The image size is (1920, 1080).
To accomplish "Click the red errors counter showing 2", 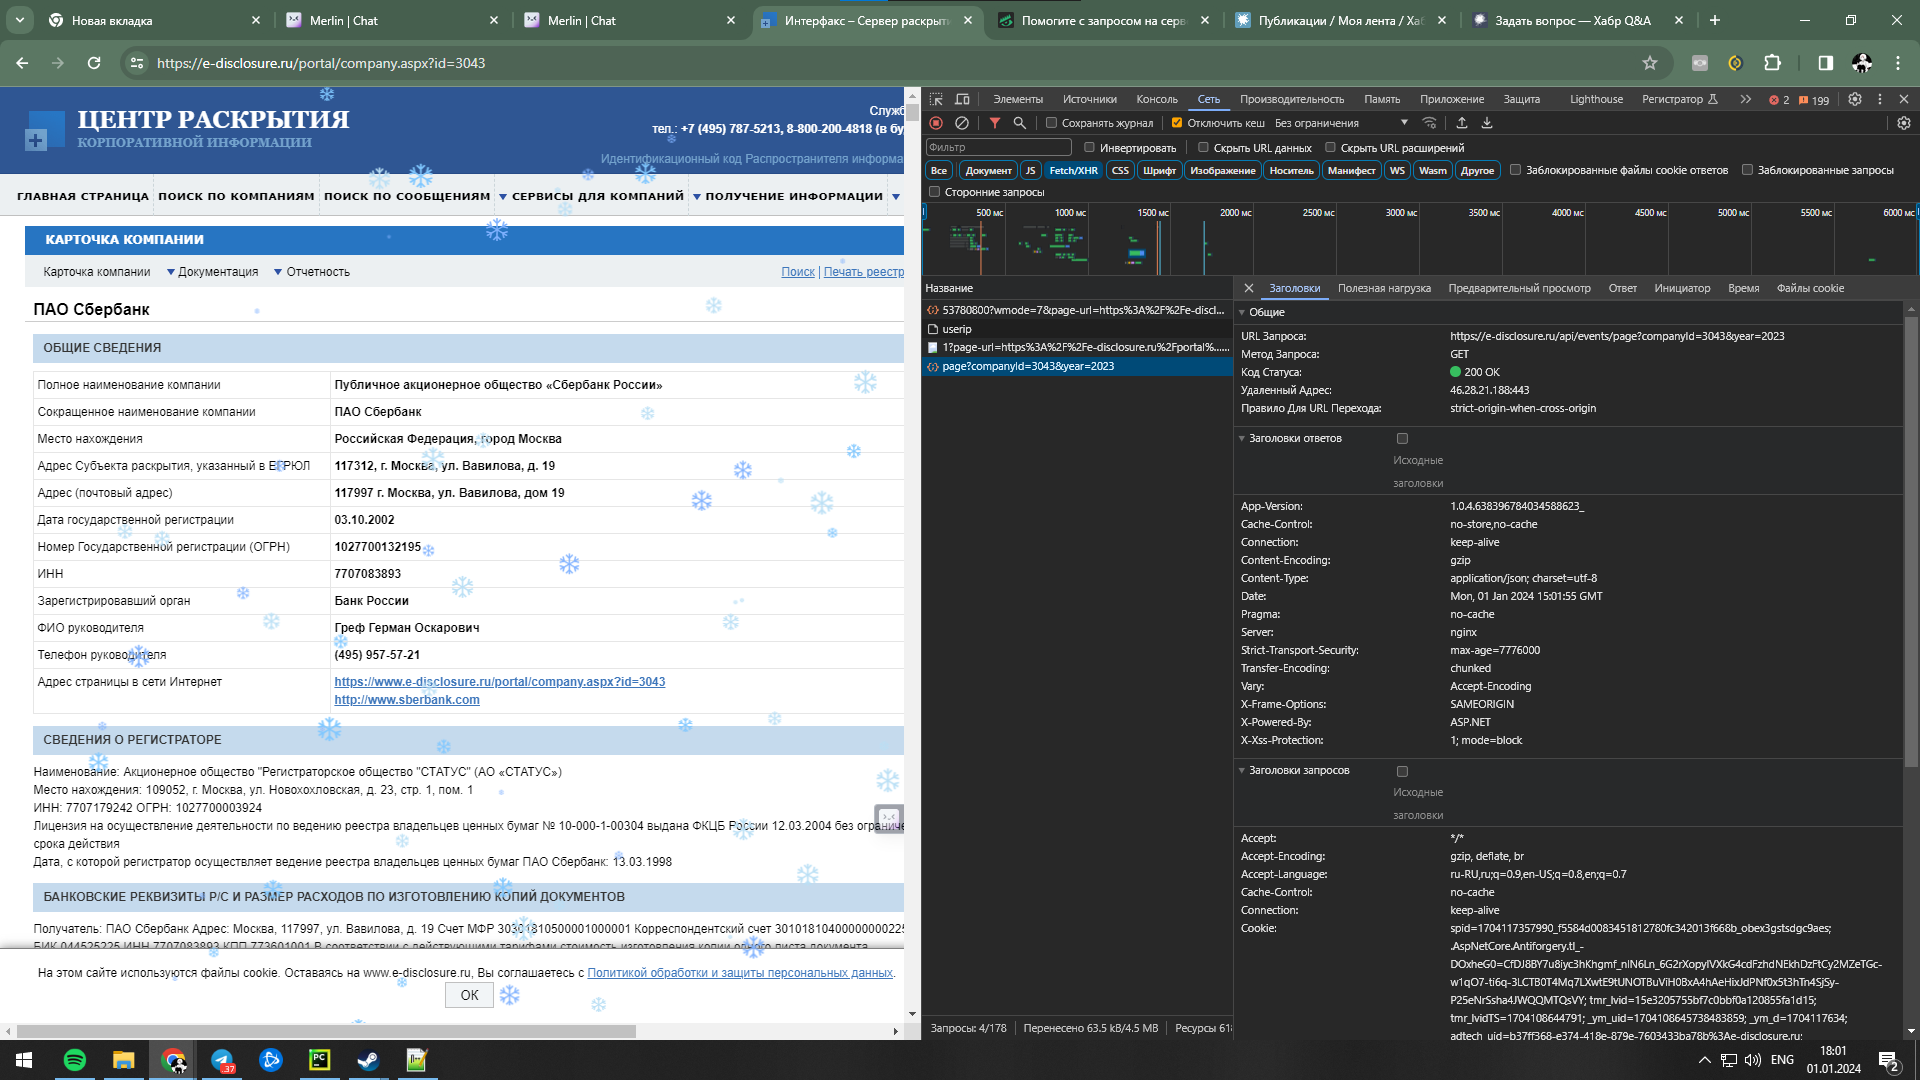I will pyautogui.click(x=1779, y=100).
